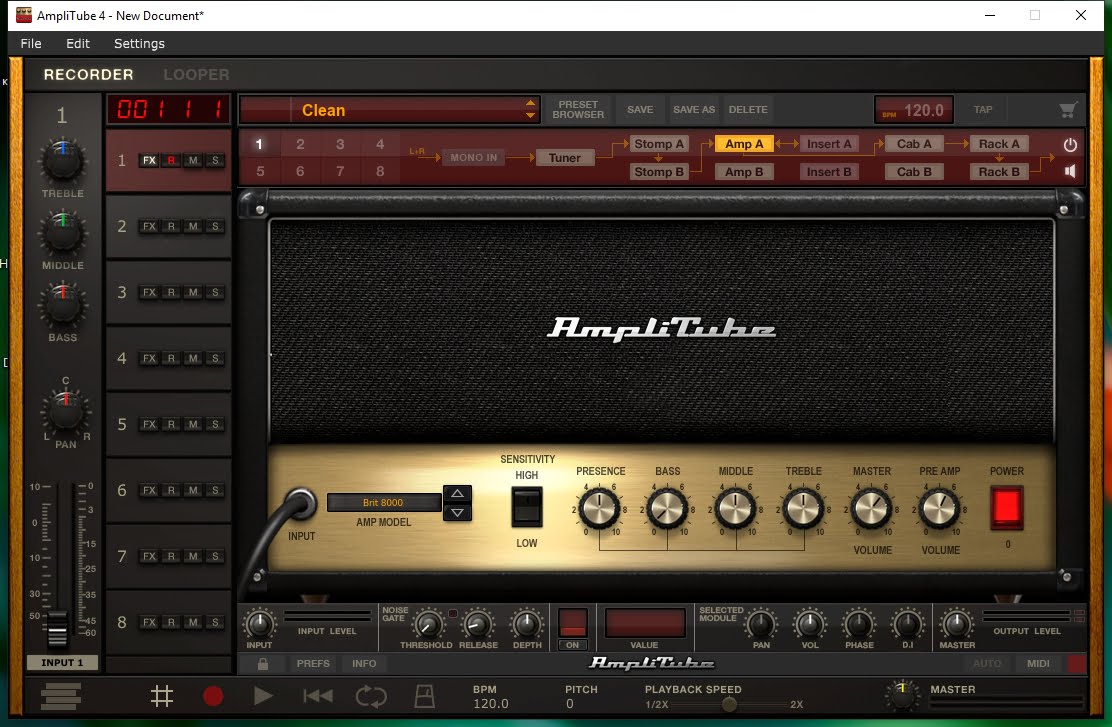Click the BPM 120.0 display at top
This screenshot has height=727, width=1112.
(913, 110)
